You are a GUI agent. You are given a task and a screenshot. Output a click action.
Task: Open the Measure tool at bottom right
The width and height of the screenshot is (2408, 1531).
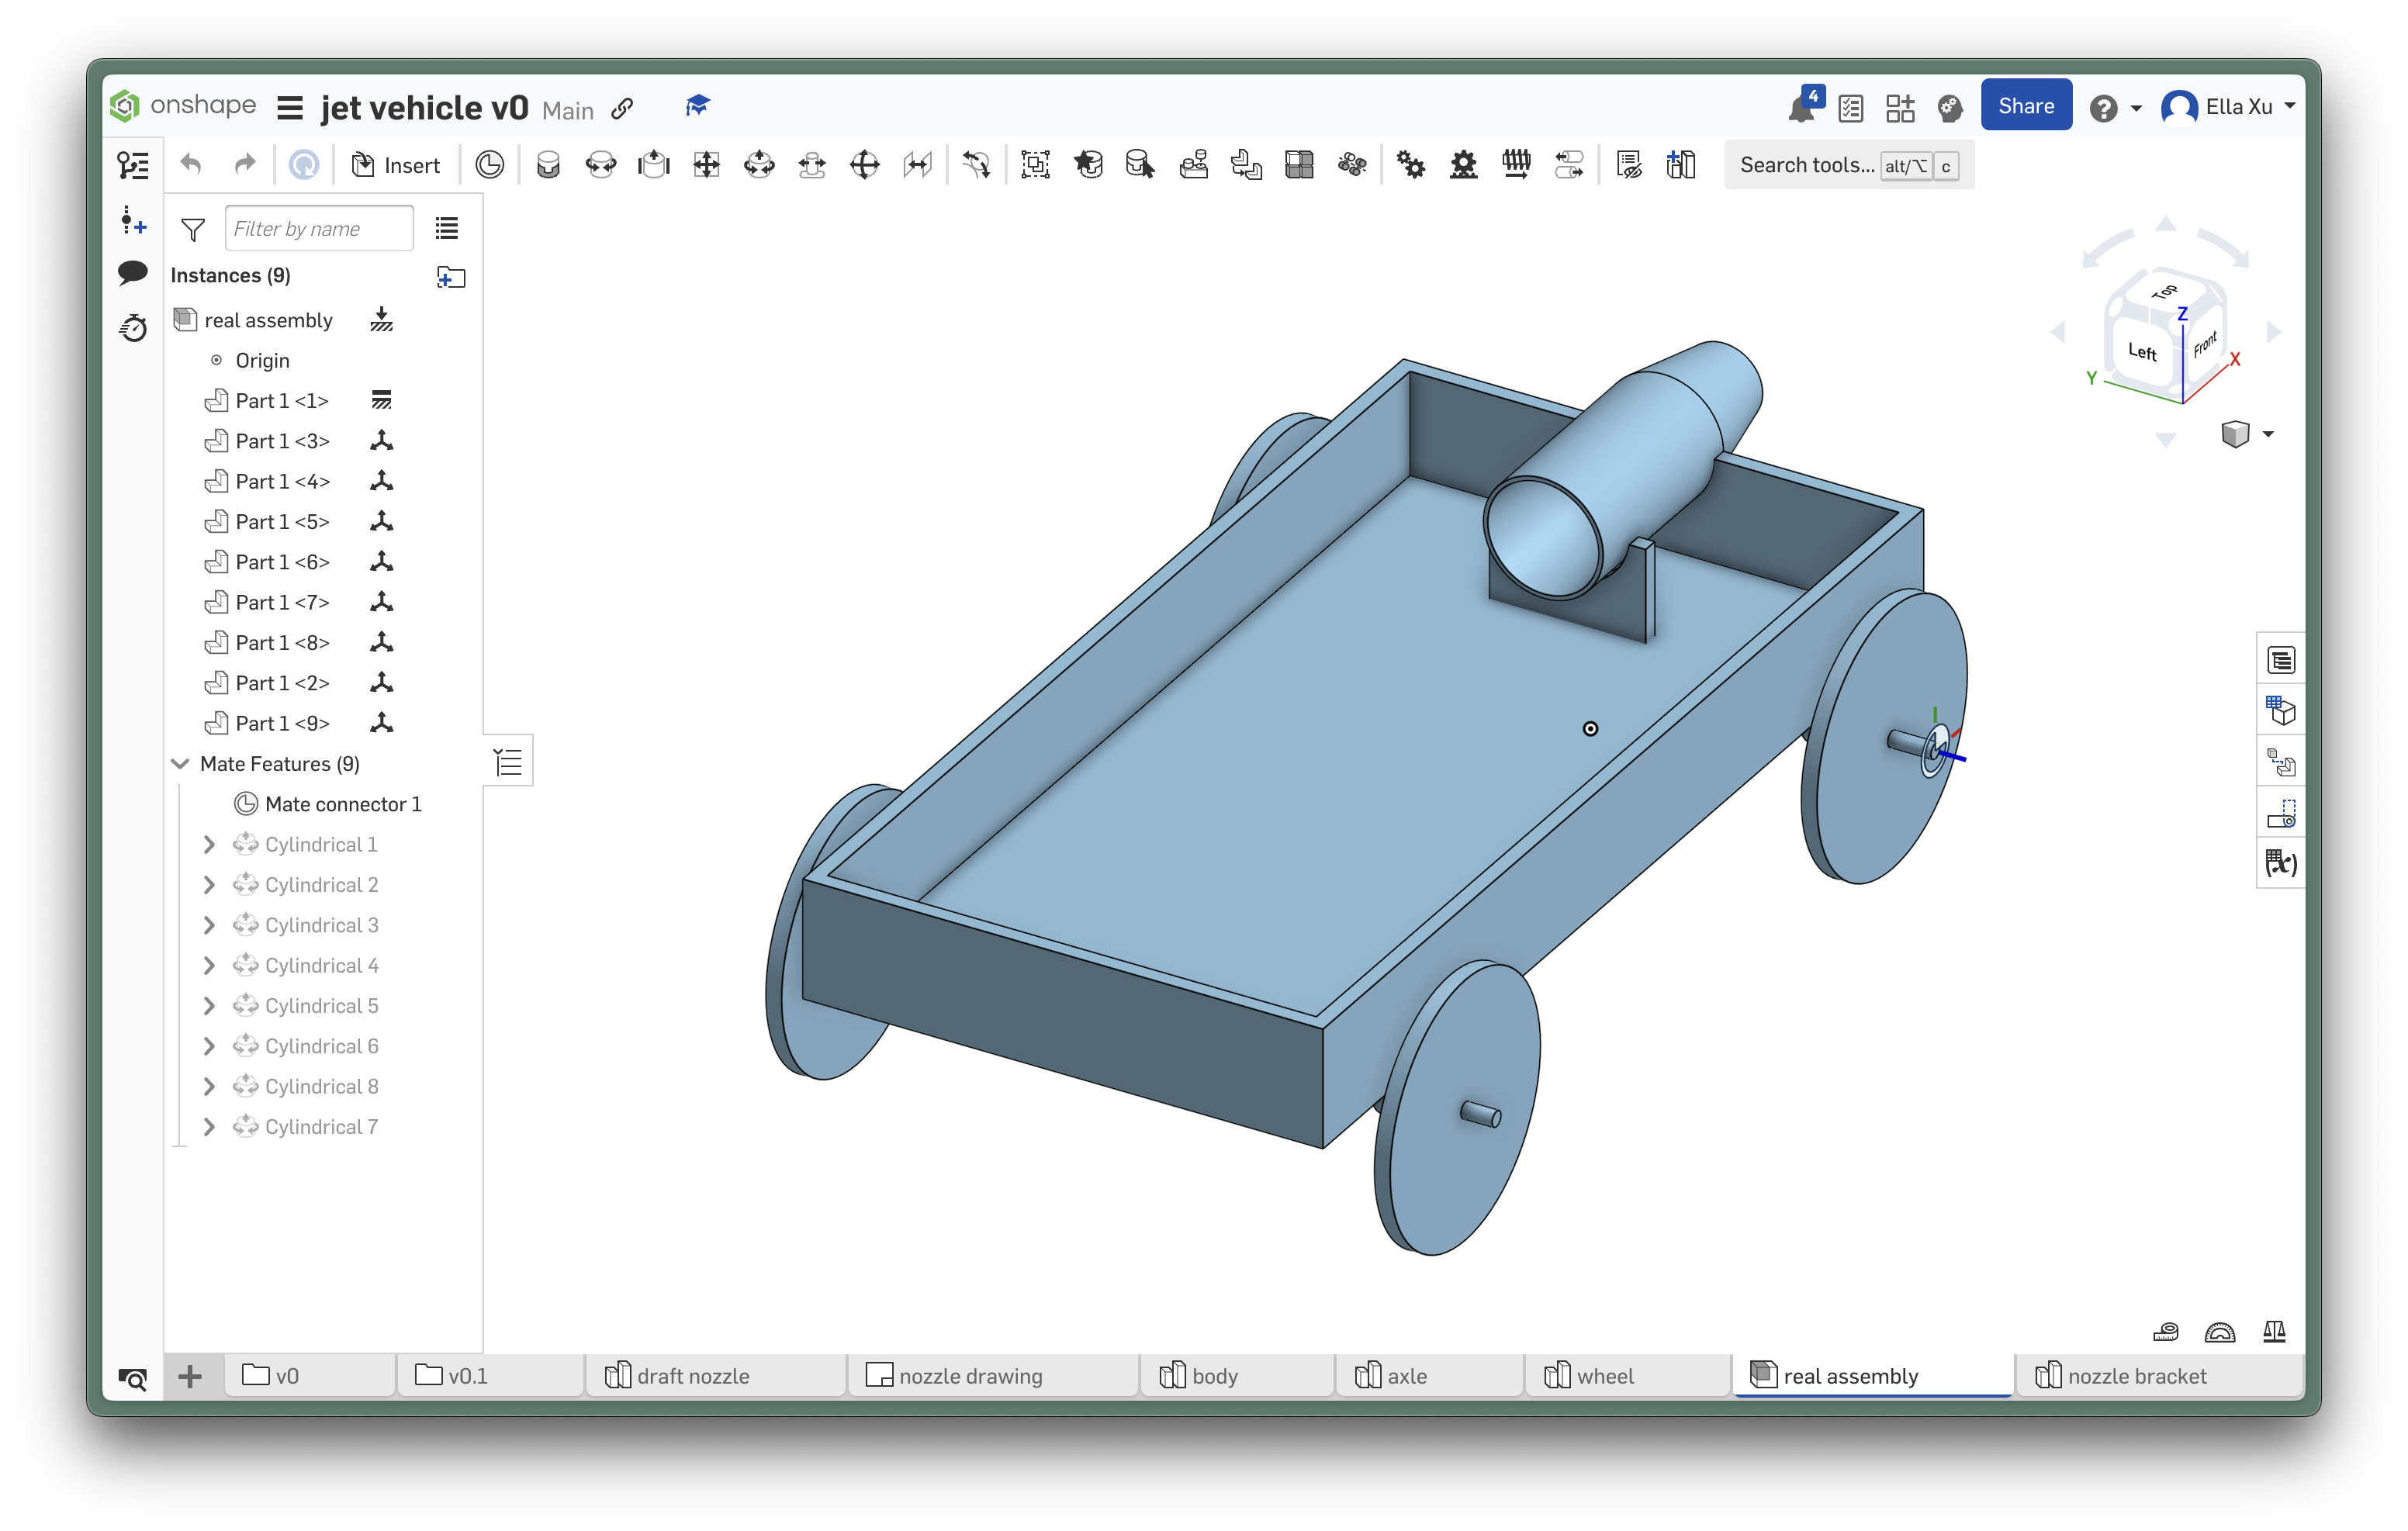pos(2166,1332)
